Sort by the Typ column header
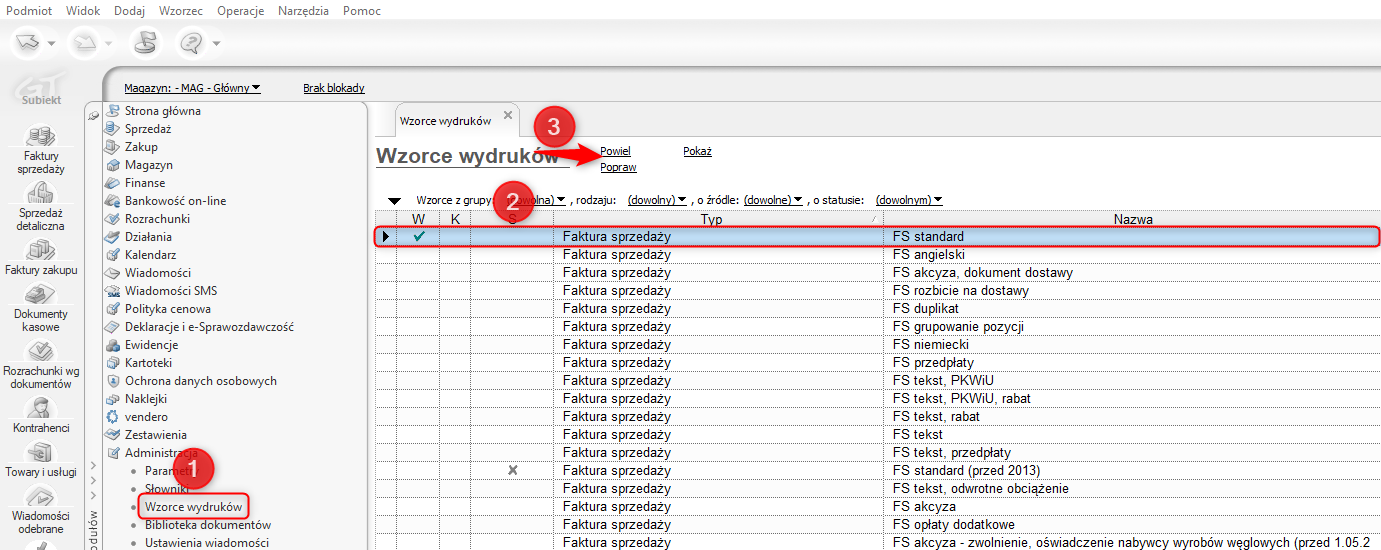The width and height of the screenshot is (1381, 550). (x=718, y=218)
